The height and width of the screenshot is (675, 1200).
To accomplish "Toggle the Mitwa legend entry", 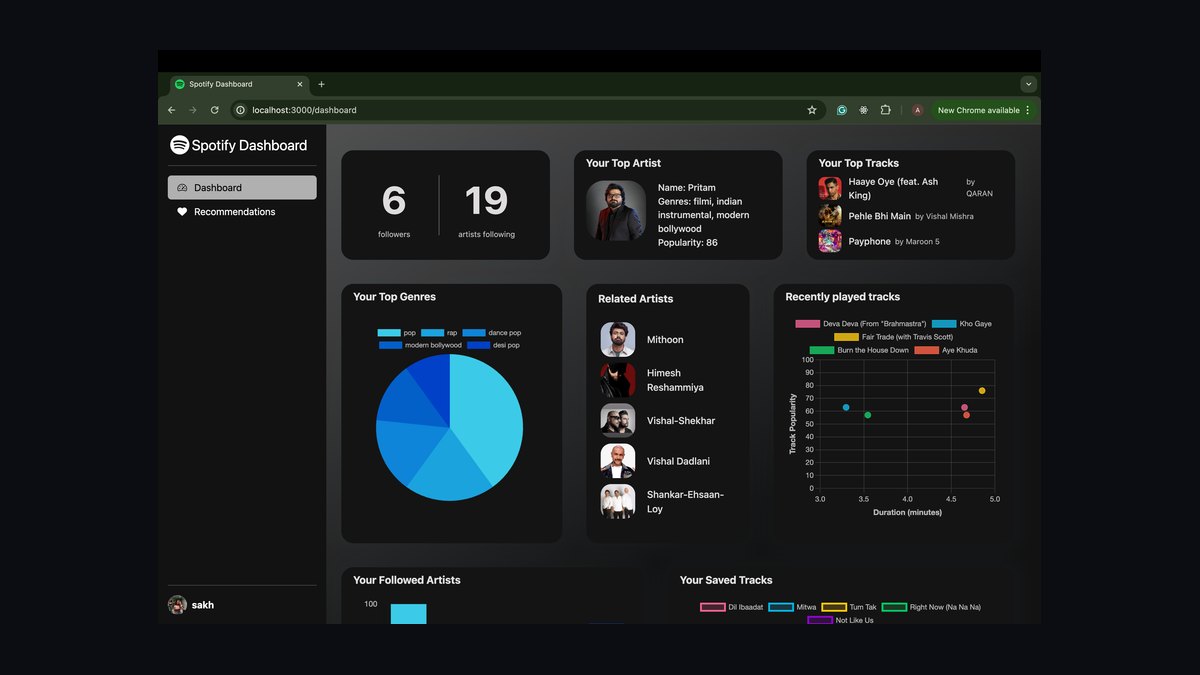I will (792, 607).
